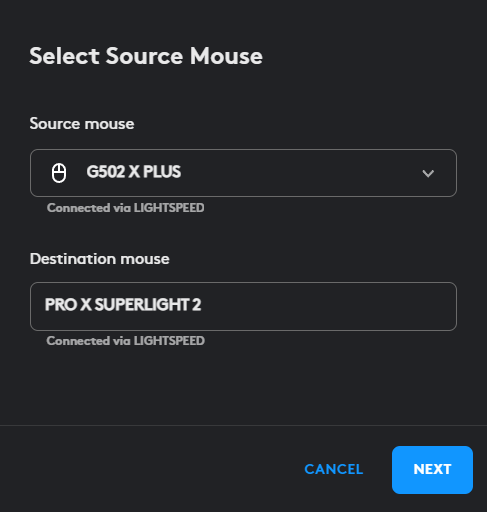Click the NEXT button
This screenshot has width=487, height=512.
[432, 470]
